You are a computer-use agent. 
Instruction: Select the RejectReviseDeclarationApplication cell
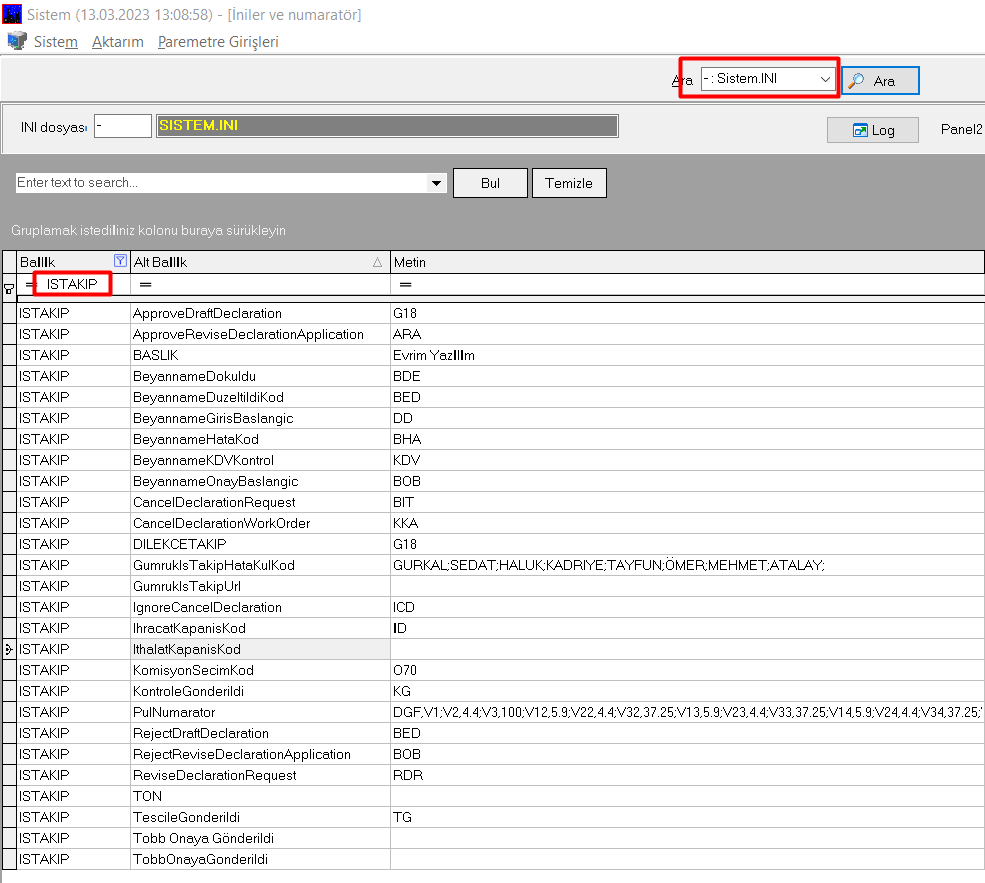click(261, 754)
